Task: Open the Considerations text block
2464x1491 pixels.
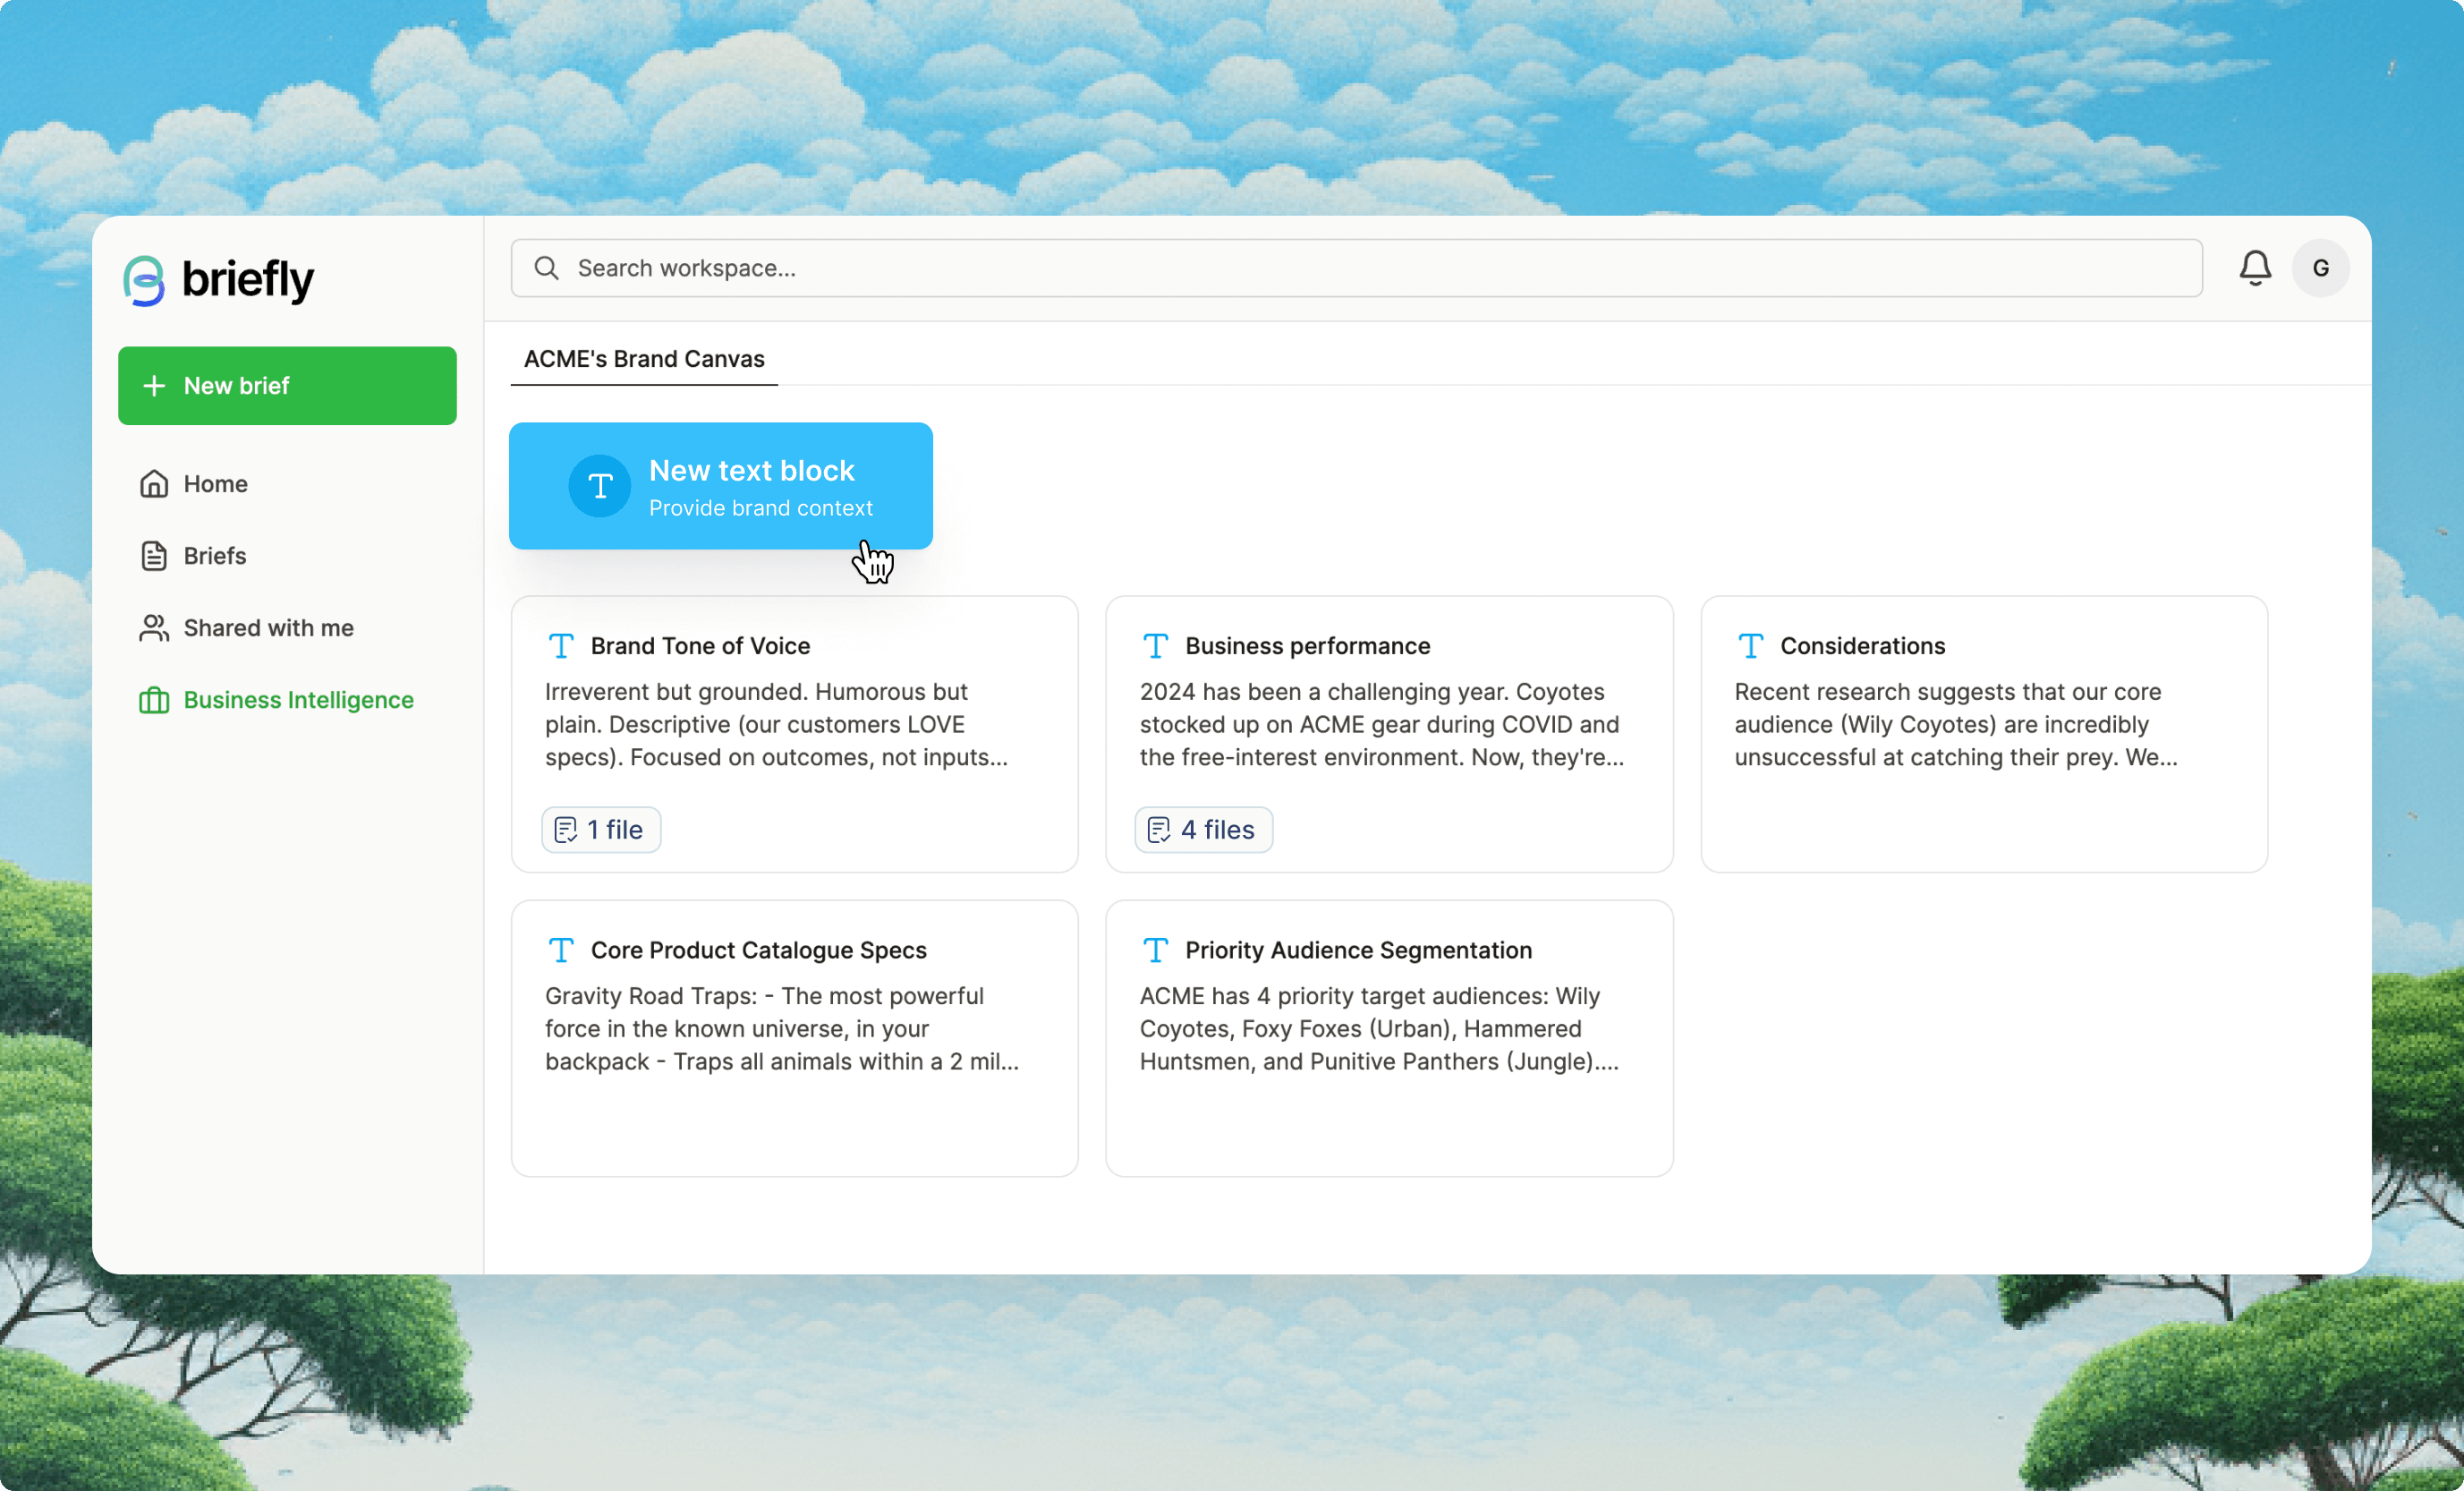Action: tap(1984, 734)
